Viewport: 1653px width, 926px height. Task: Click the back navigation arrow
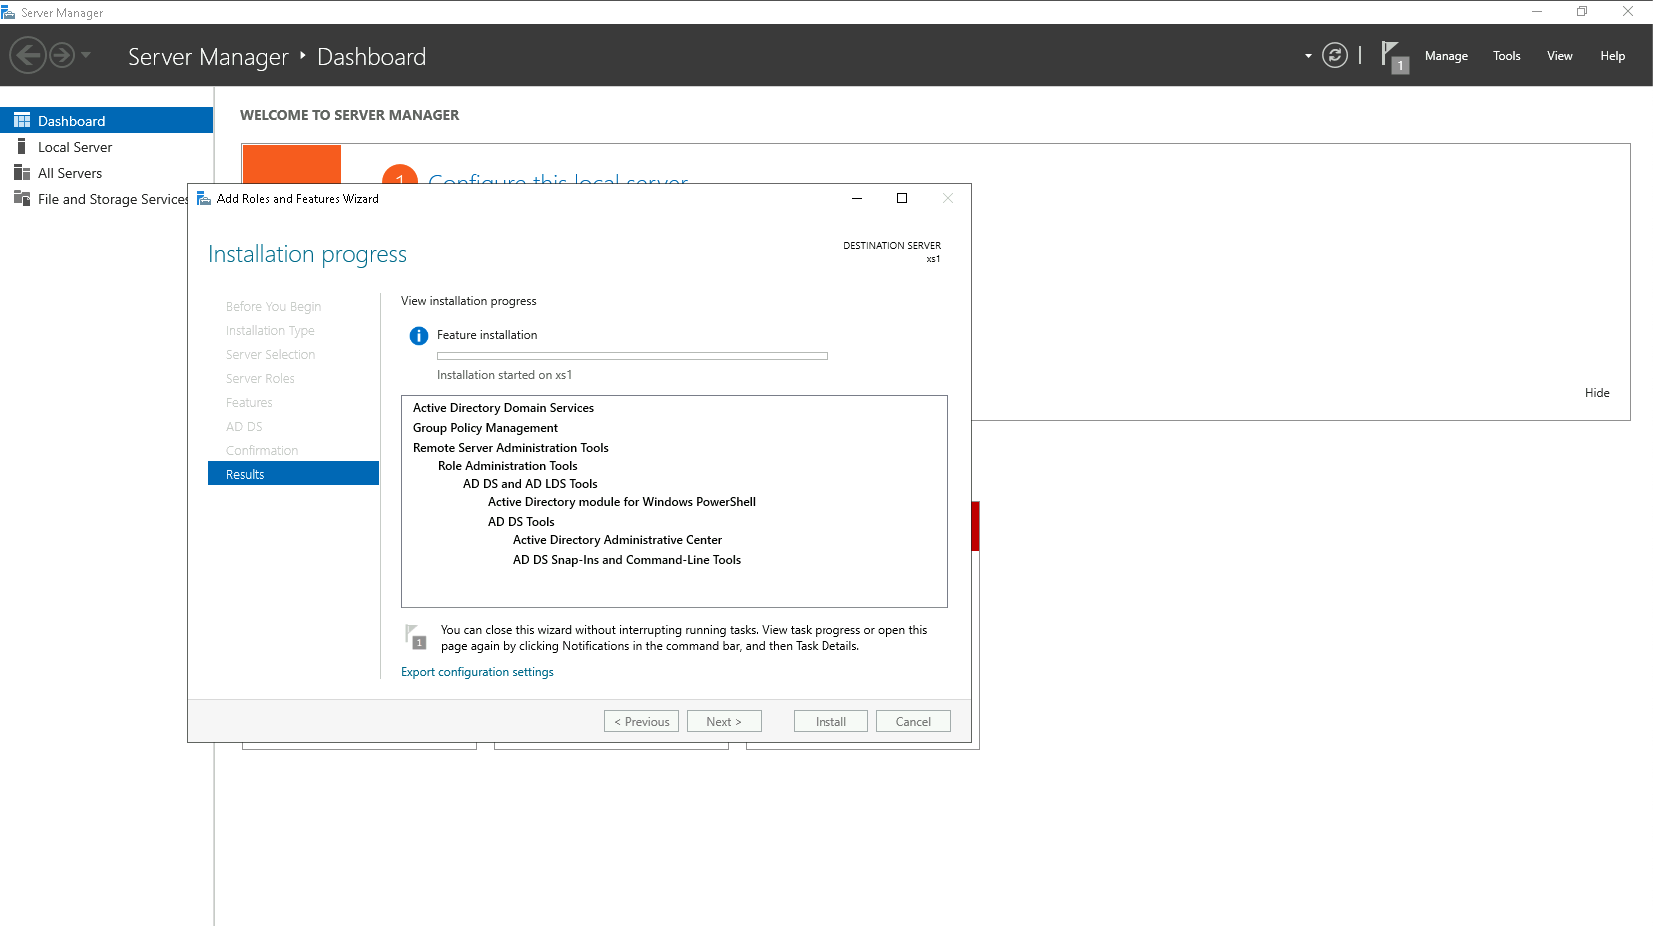(29, 55)
